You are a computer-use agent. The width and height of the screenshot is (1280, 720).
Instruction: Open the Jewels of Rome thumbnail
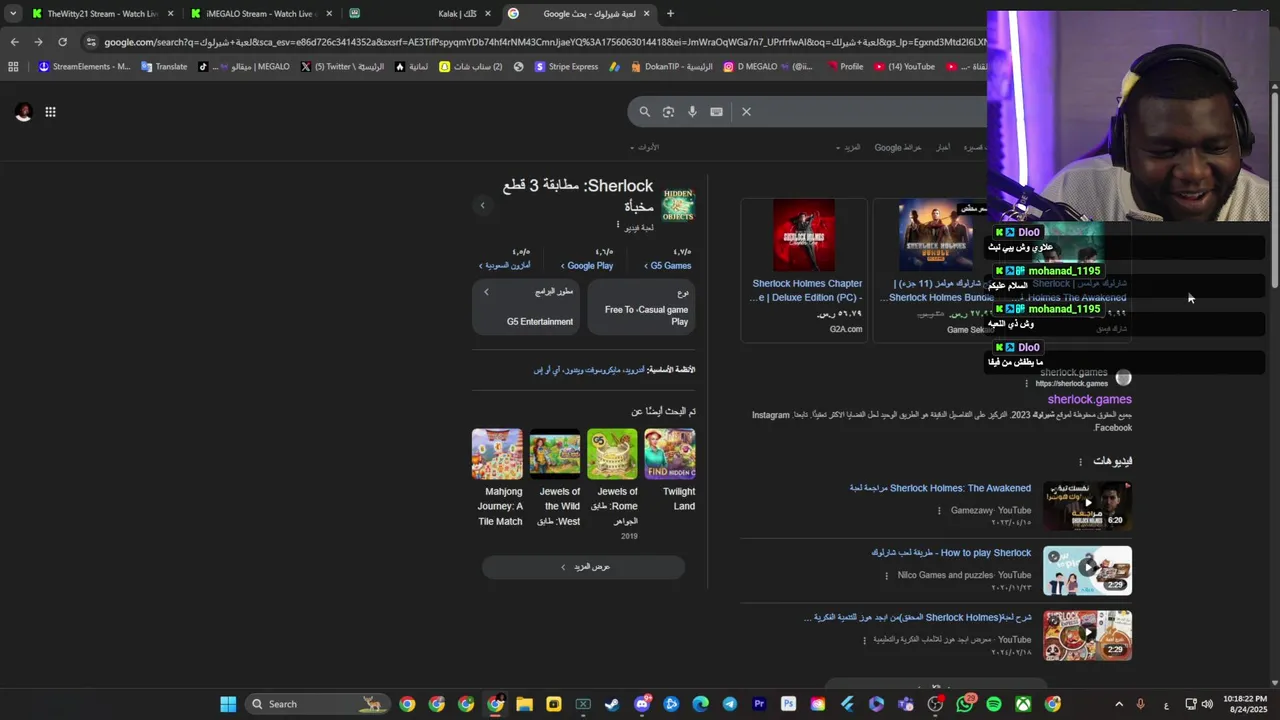point(612,454)
